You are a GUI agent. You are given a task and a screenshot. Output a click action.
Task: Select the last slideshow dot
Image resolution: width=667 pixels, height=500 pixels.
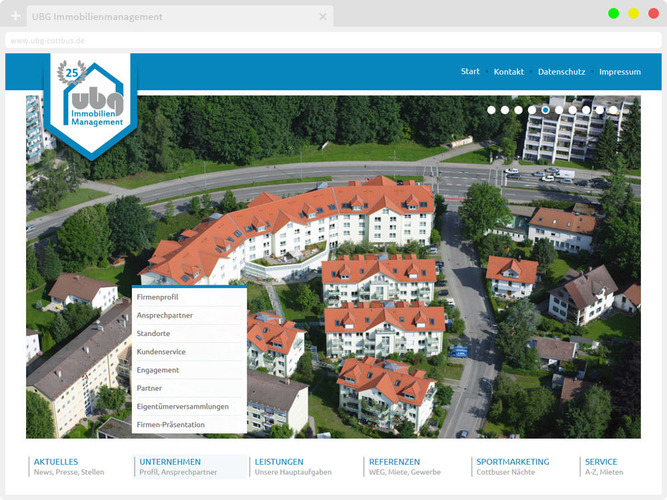pos(613,110)
